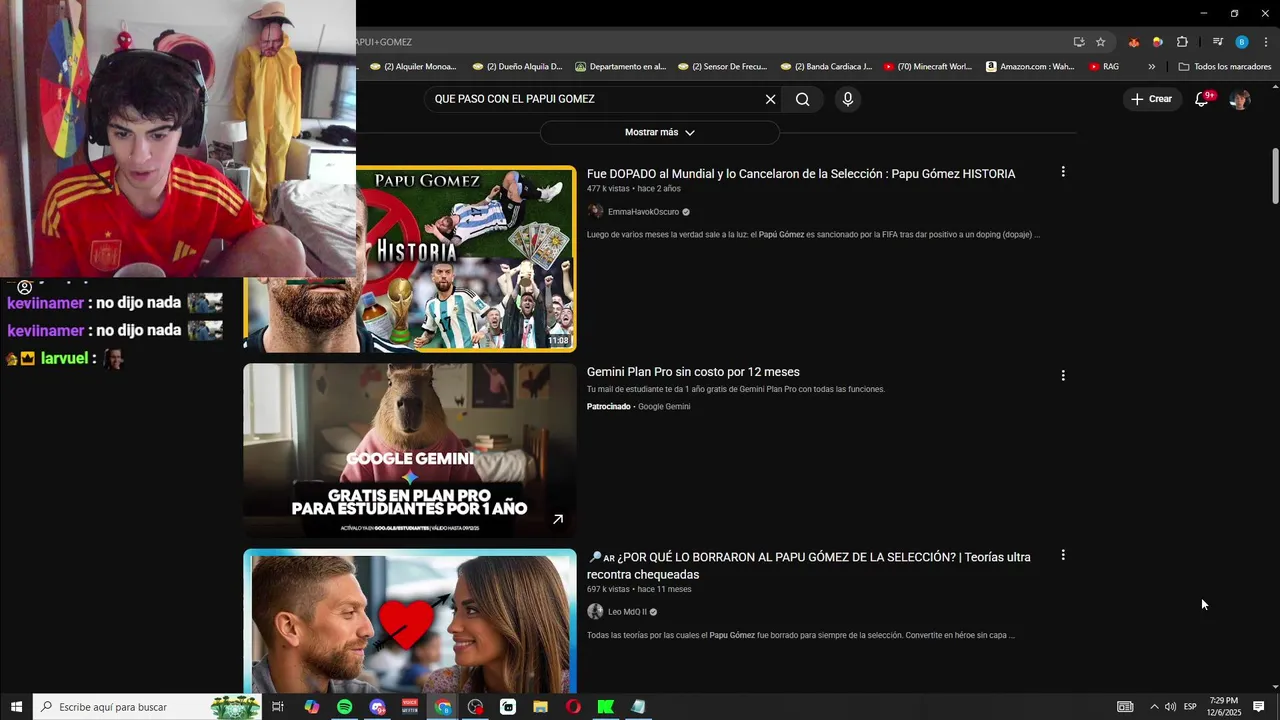1280x720 pixels.
Task: Open Chrome extensions puzzle icon
Action: (x=1182, y=42)
